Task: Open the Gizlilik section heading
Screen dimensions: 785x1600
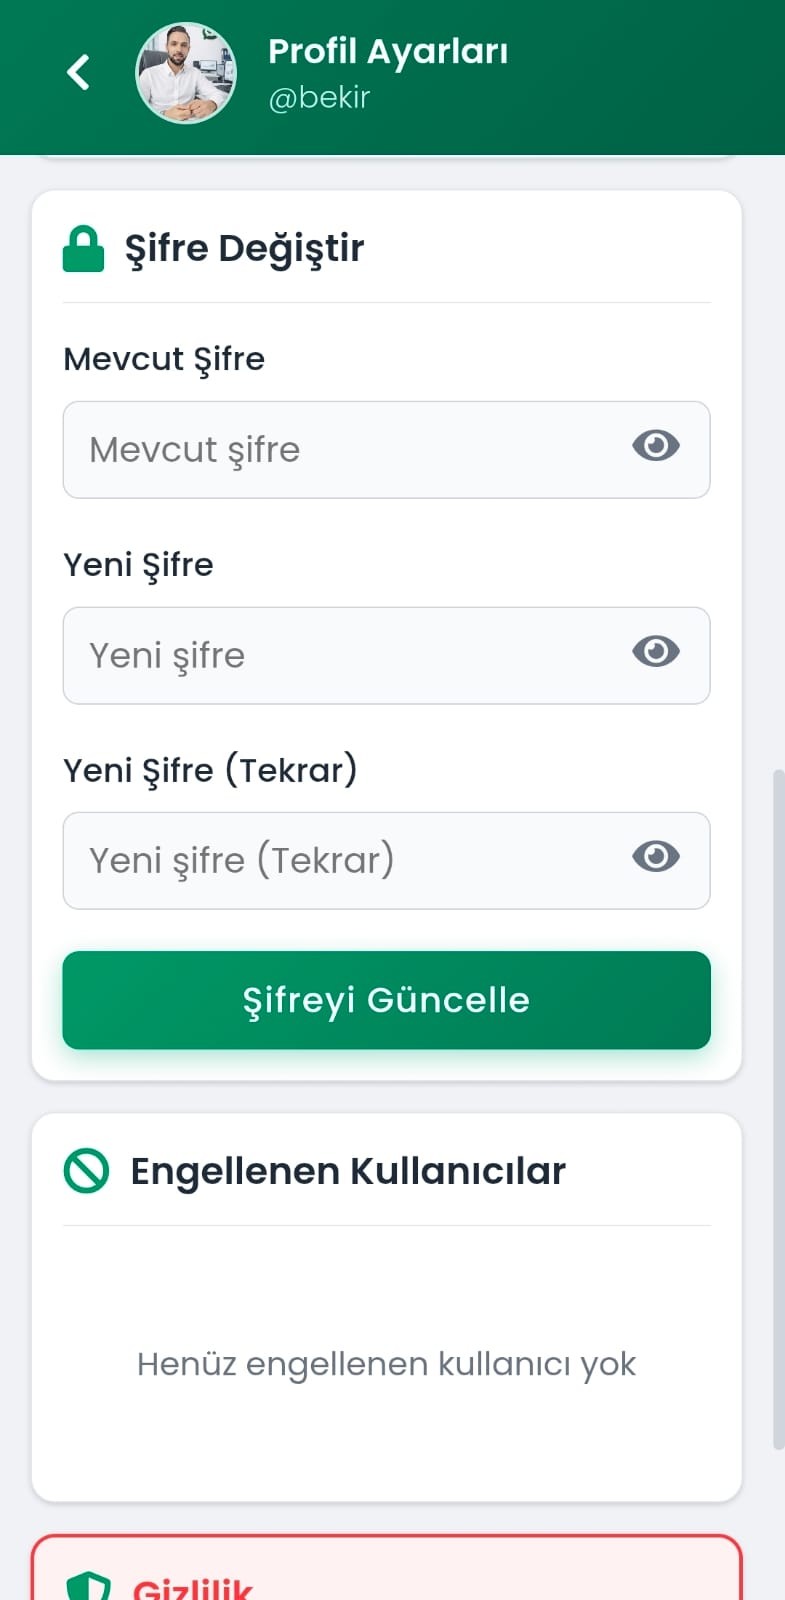Action: pyautogui.click(x=193, y=1588)
